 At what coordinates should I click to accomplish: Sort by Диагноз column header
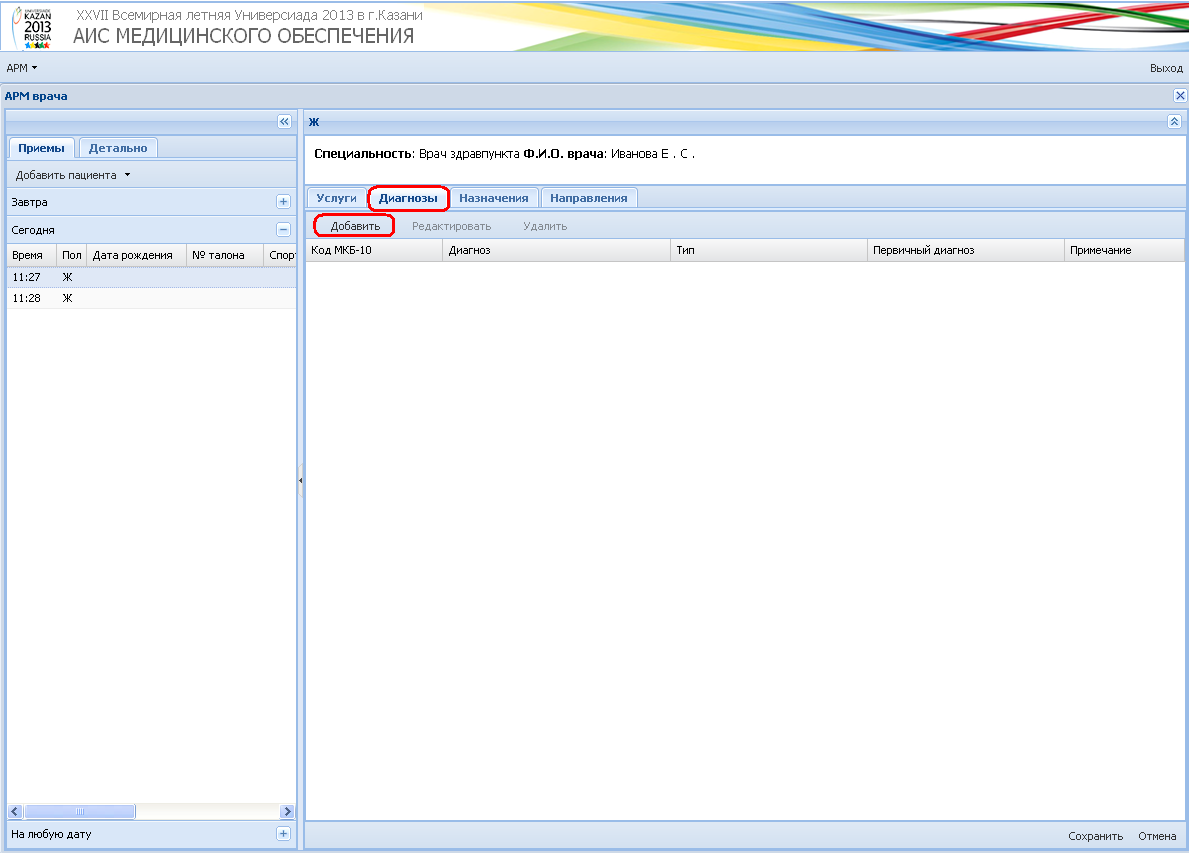[557, 250]
